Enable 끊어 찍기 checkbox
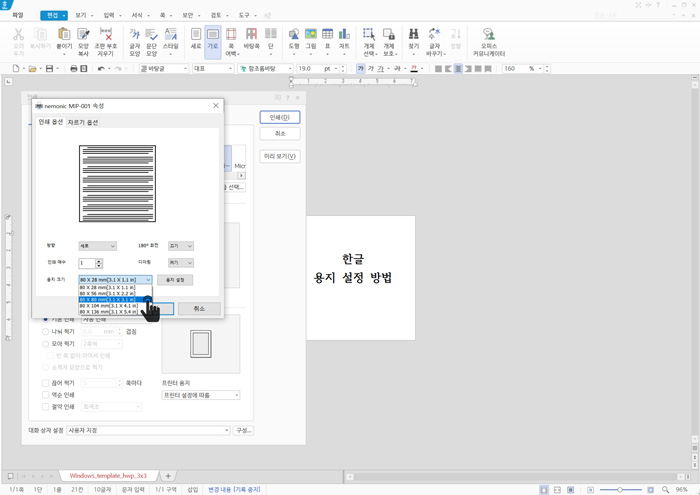The width and height of the screenshot is (700, 495). tap(45, 383)
